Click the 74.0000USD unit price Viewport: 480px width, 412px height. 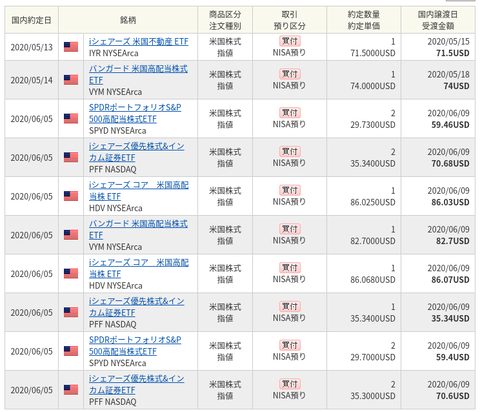pyautogui.click(x=373, y=86)
